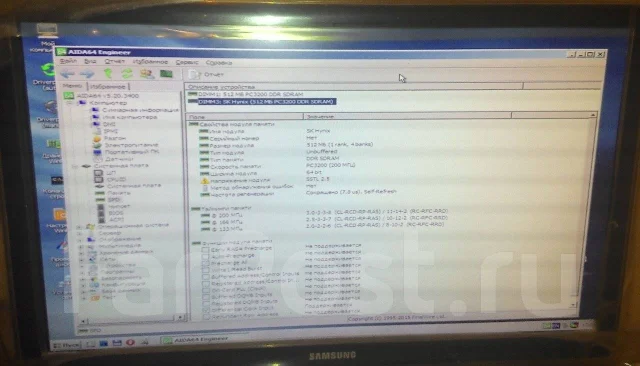This screenshot has width=640, height=366.
Task: Select Имя компьютера in the tree
Action: (129, 117)
